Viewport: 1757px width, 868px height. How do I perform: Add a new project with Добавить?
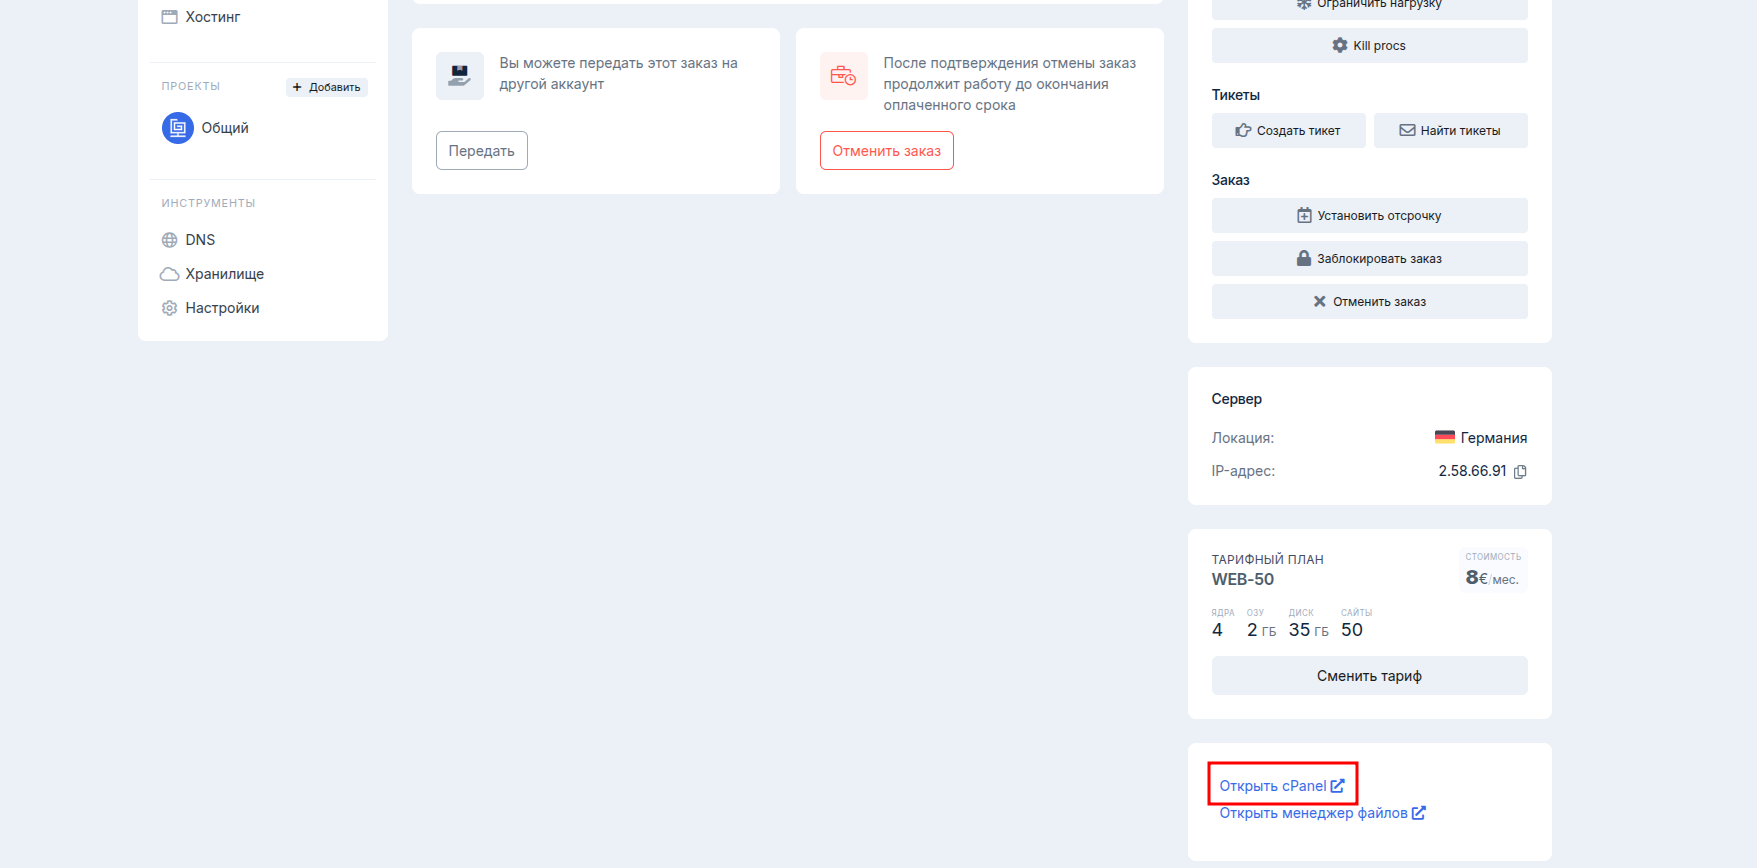coord(327,87)
